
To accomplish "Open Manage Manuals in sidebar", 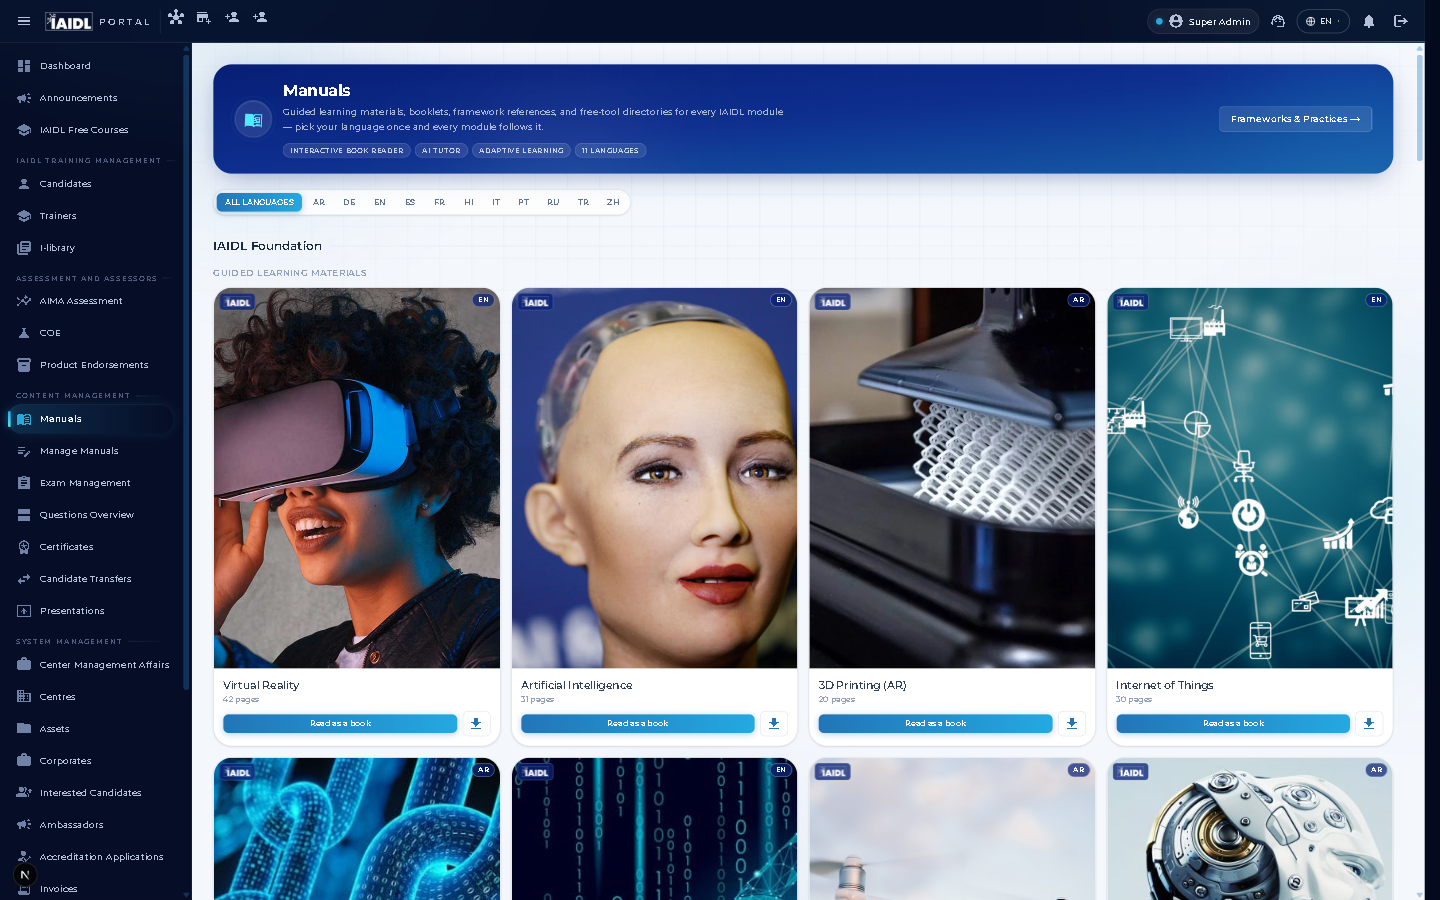I will [90, 451].
